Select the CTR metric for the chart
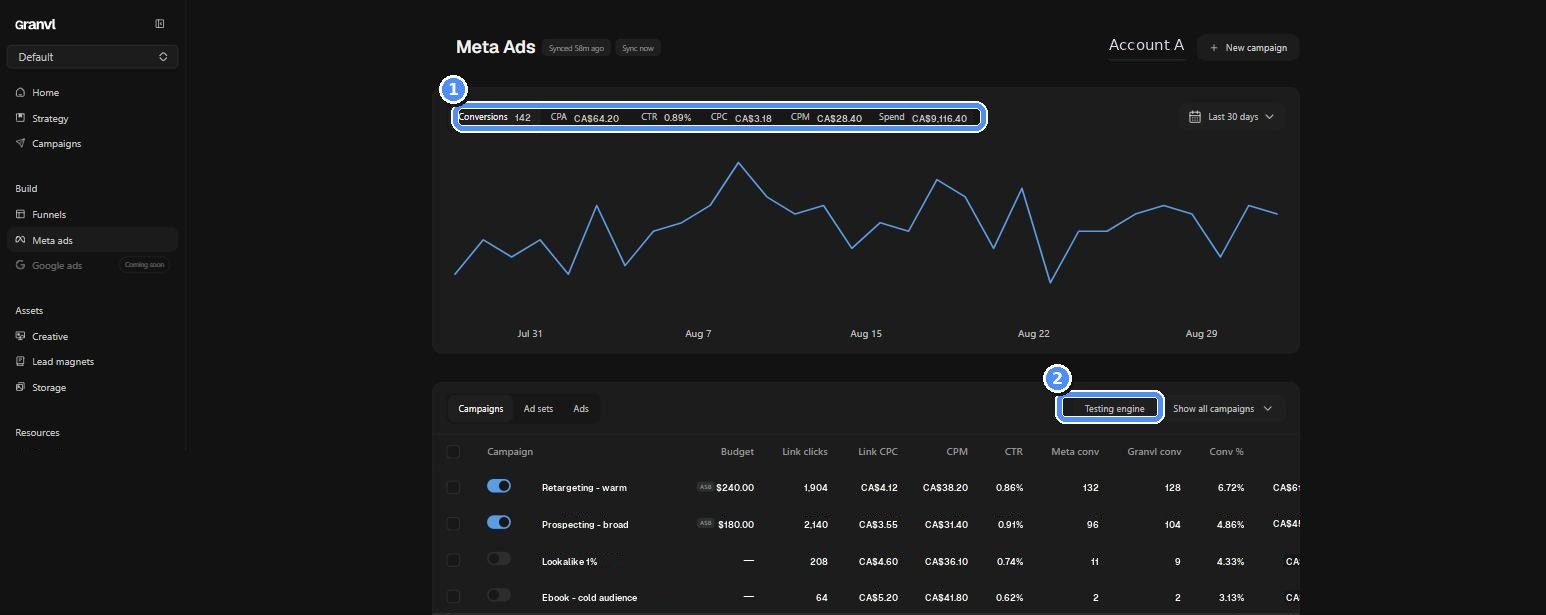This screenshot has height=615, width=1546. pos(666,117)
